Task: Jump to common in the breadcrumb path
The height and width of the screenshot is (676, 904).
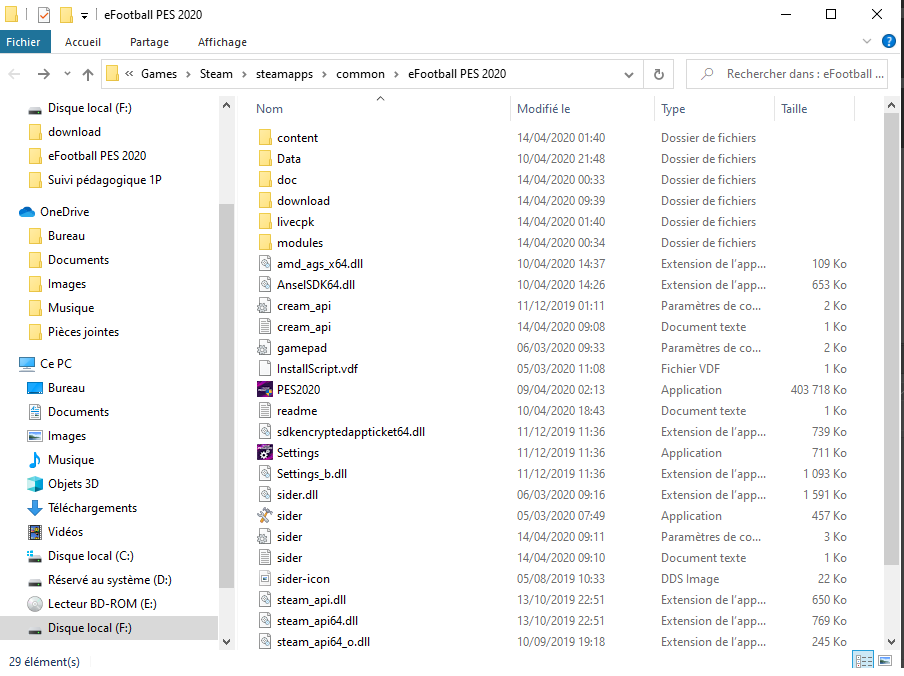Action: pyautogui.click(x=360, y=74)
